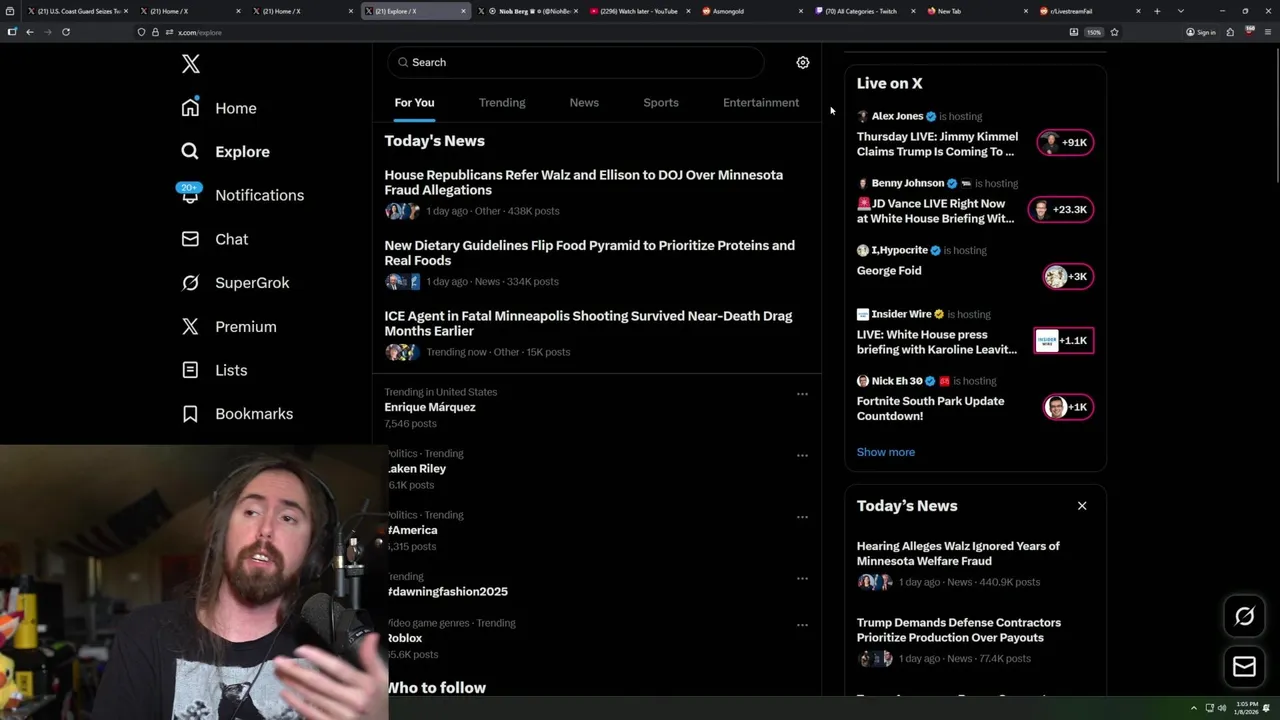The width and height of the screenshot is (1280, 720).
Task: Click the X logo in the sidebar
Action: point(191,64)
